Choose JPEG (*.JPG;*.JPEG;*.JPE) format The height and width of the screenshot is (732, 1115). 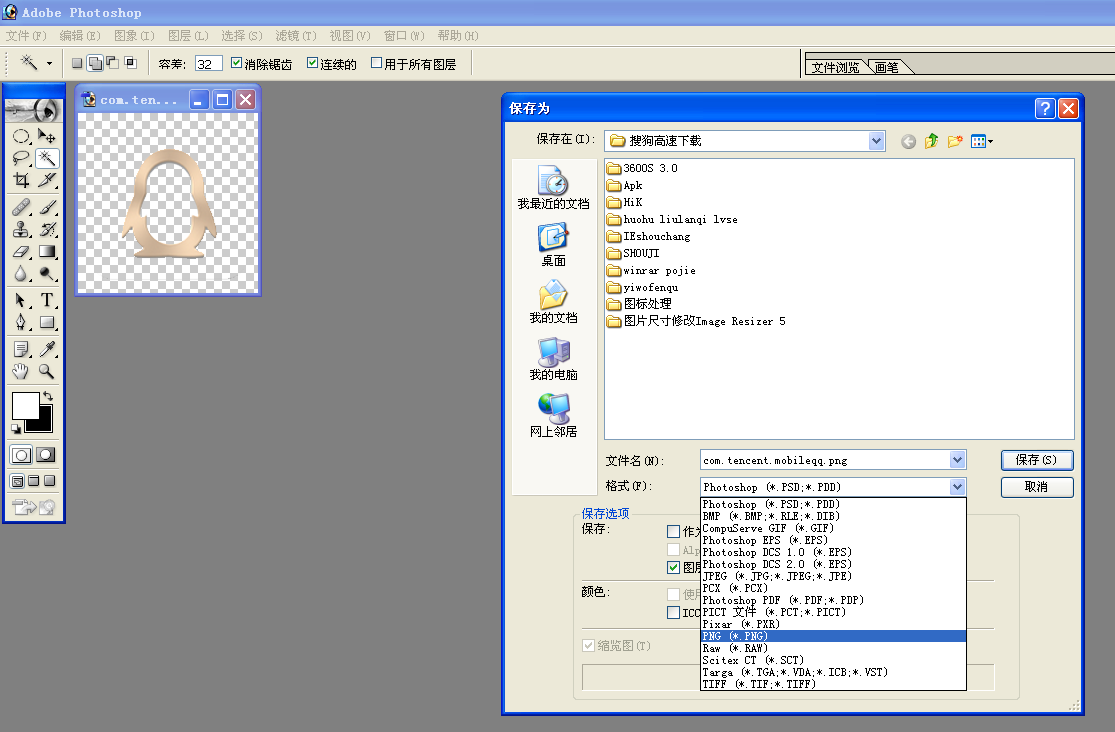[x=833, y=576]
